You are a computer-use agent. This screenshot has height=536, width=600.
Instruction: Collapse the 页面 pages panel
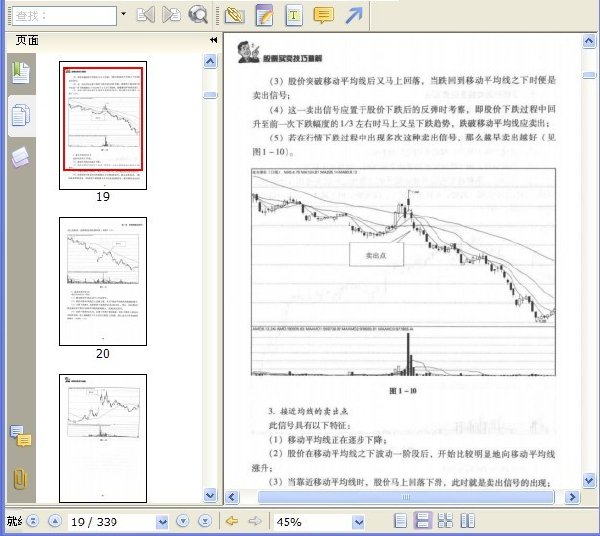tap(214, 40)
